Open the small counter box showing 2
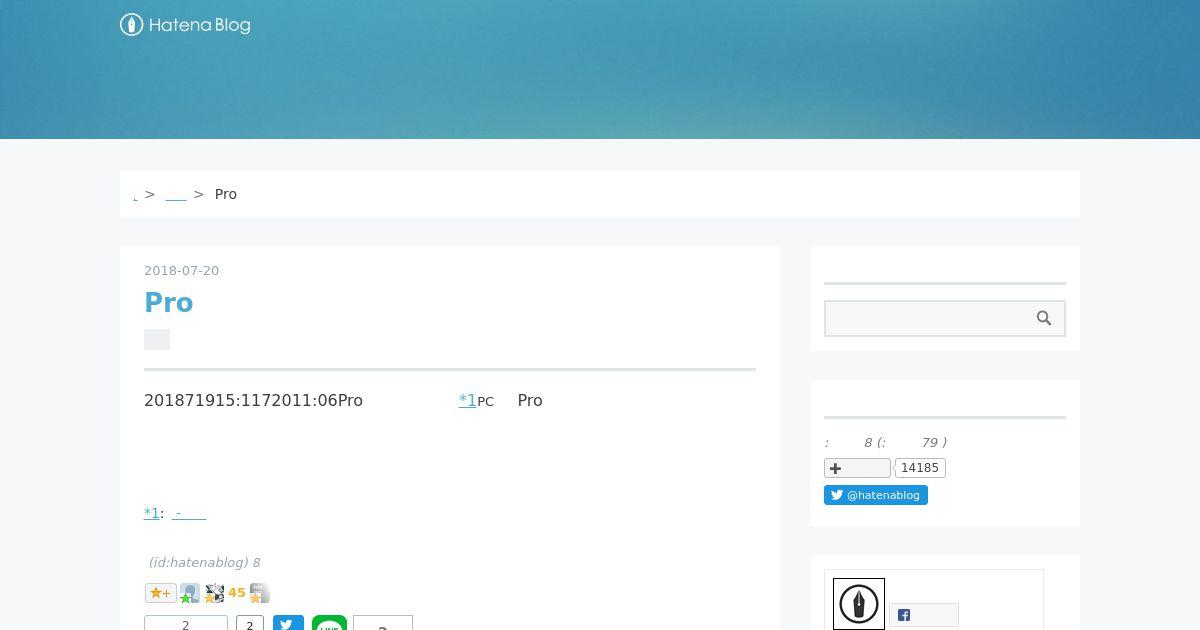Image resolution: width=1200 pixels, height=630 pixels. tap(249, 623)
